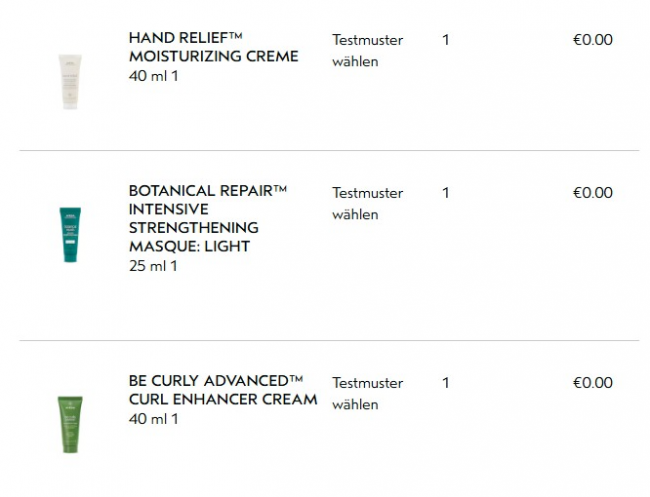650x497 pixels.
Task: Open Hand Relief Moisturizing Creme product page
Action: pyautogui.click(x=213, y=47)
